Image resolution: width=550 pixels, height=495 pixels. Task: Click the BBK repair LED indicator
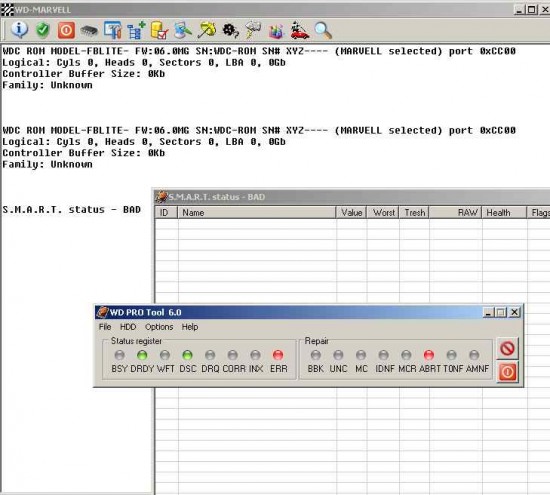316,355
